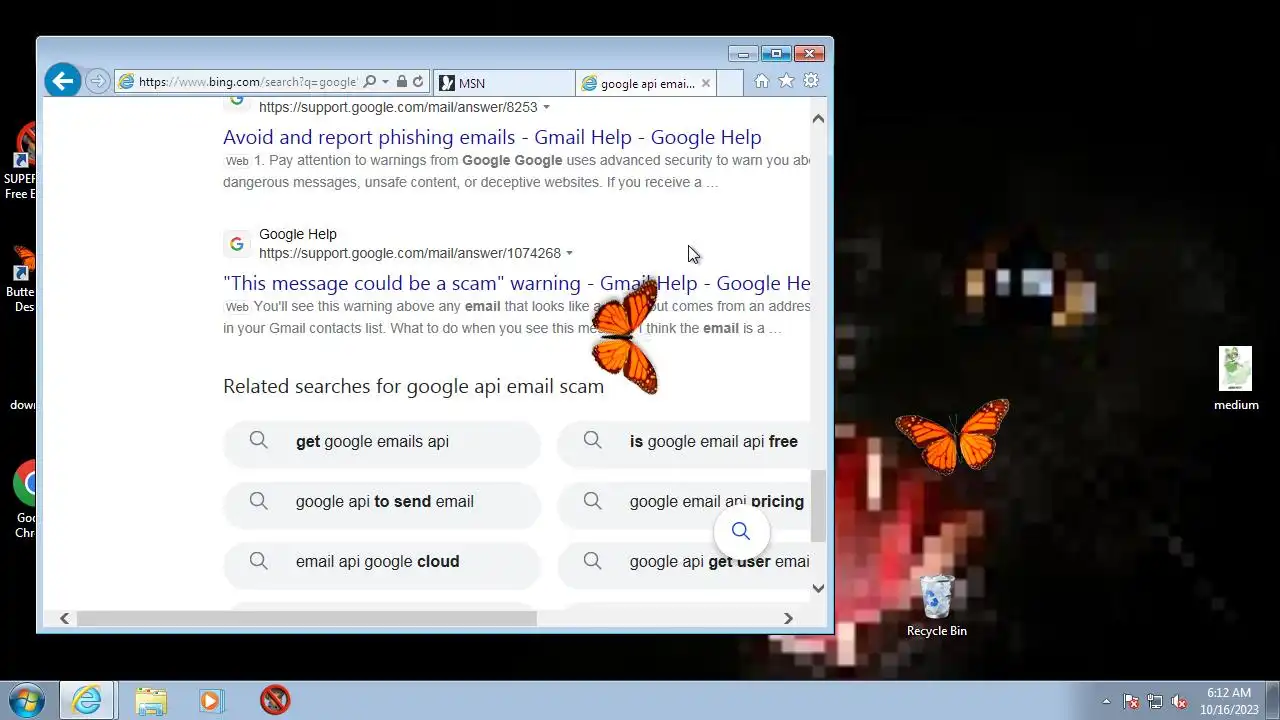
Task: Expand dropdown beside mail/answer/1074268 URL
Action: pyautogui.click(x=569, y=253)
